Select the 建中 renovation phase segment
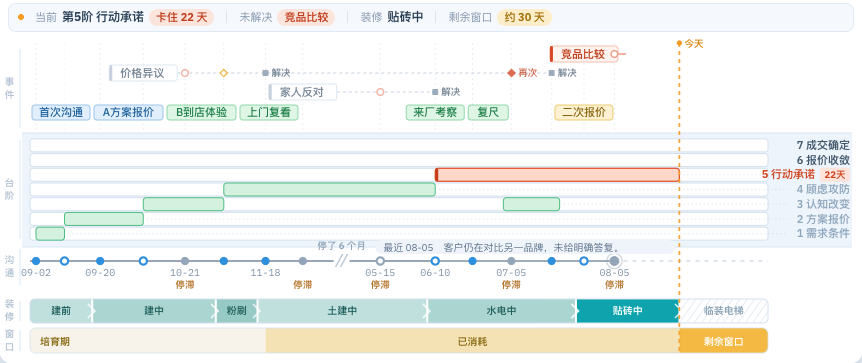 154,311
